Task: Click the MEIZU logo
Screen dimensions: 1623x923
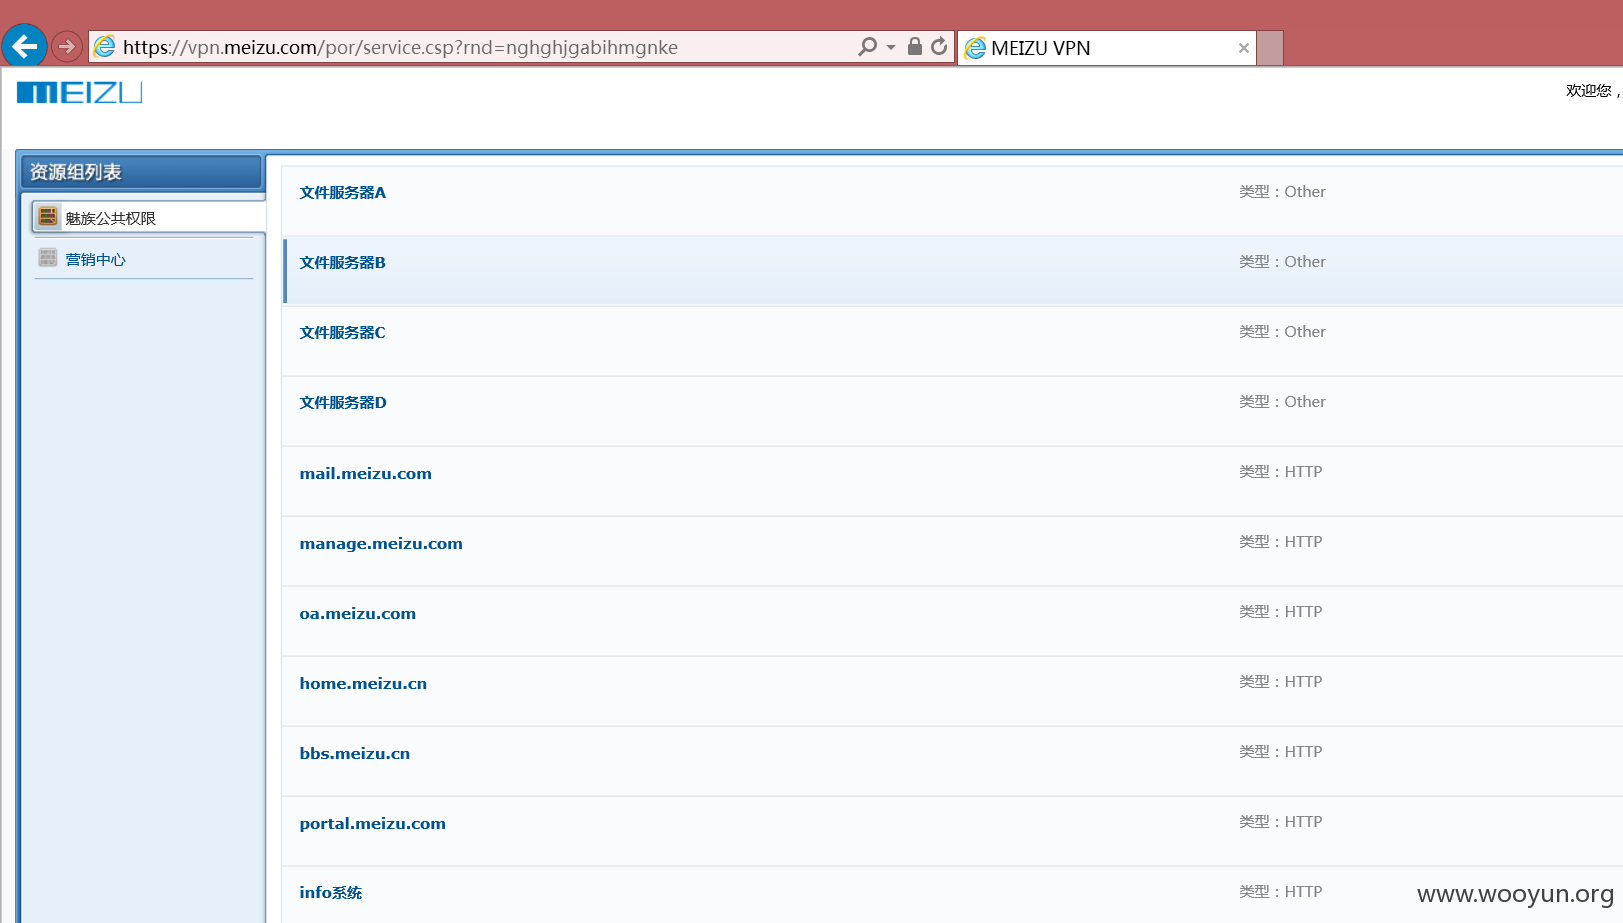Action: 80,92
